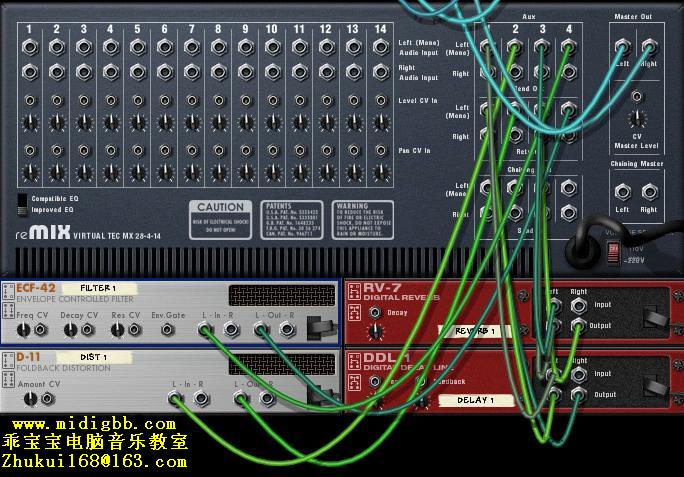Adjust channel 14 Pan CV trim knob
The height and width of the screenshot is (477, 684).
click(x=381, y=173)
